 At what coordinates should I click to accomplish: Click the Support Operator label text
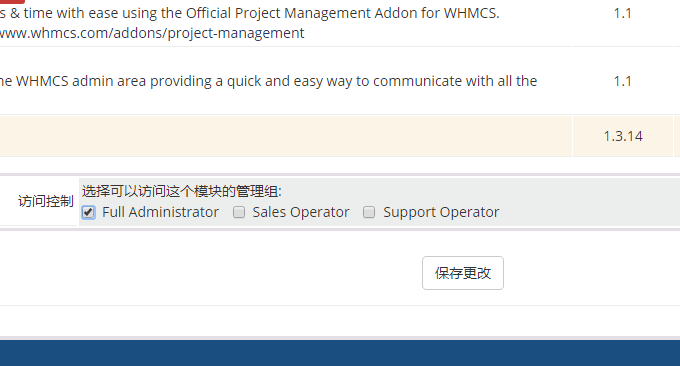click(441, 212)
